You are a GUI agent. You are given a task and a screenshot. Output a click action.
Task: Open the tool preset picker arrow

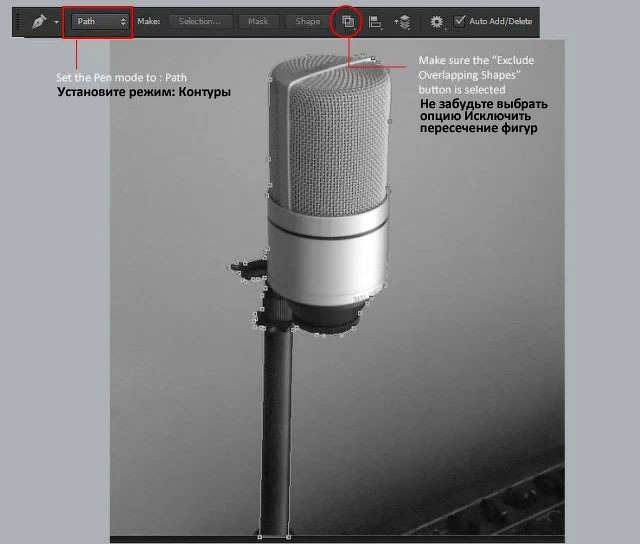coord(57,22)
